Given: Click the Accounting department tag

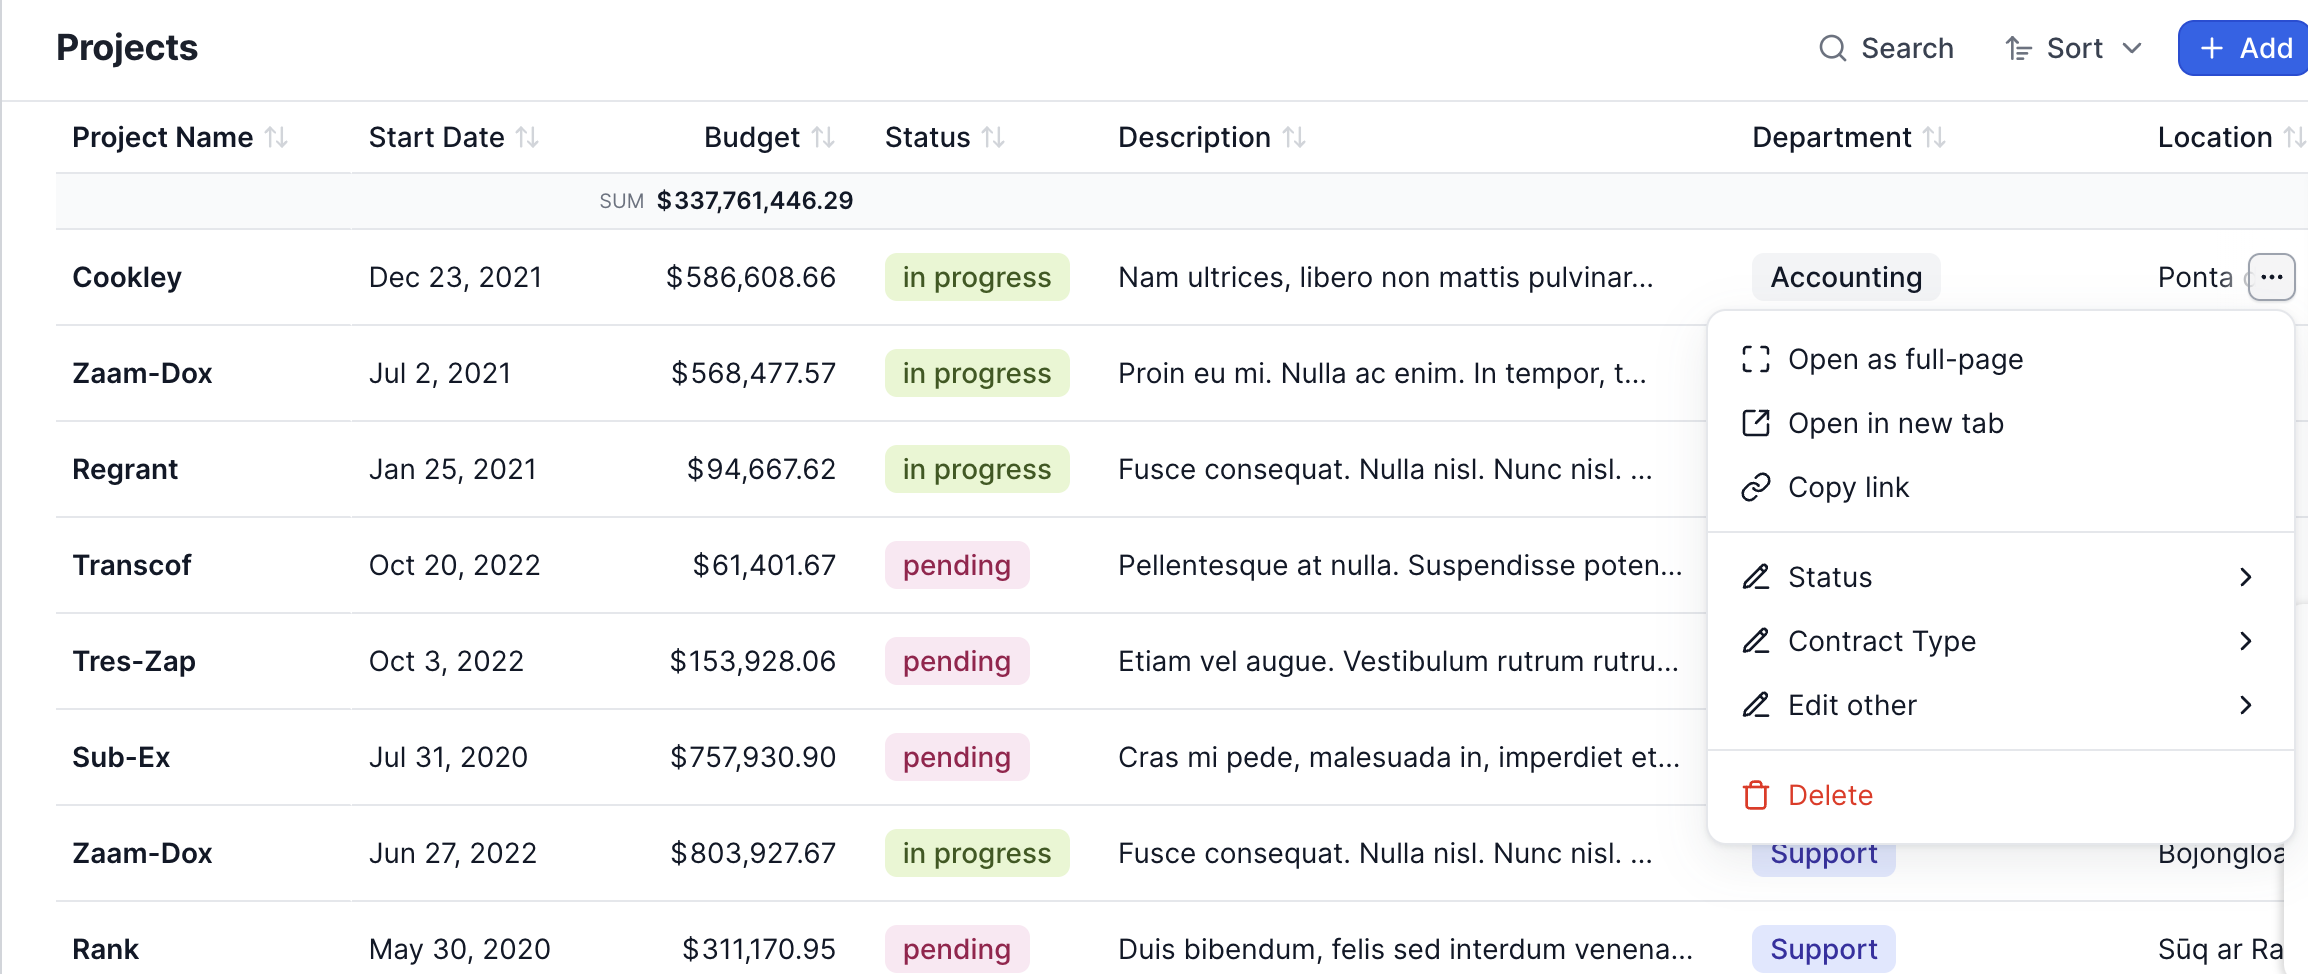Looking at the screenshot, I should pyautogui.click(x=1845, y=277).
